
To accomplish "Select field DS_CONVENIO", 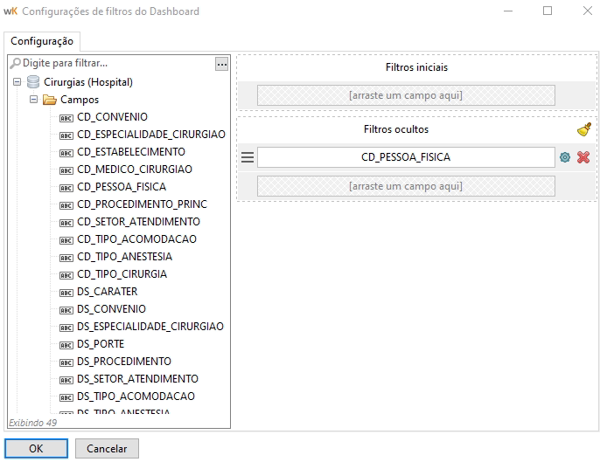I will click(x=111, y=309).
